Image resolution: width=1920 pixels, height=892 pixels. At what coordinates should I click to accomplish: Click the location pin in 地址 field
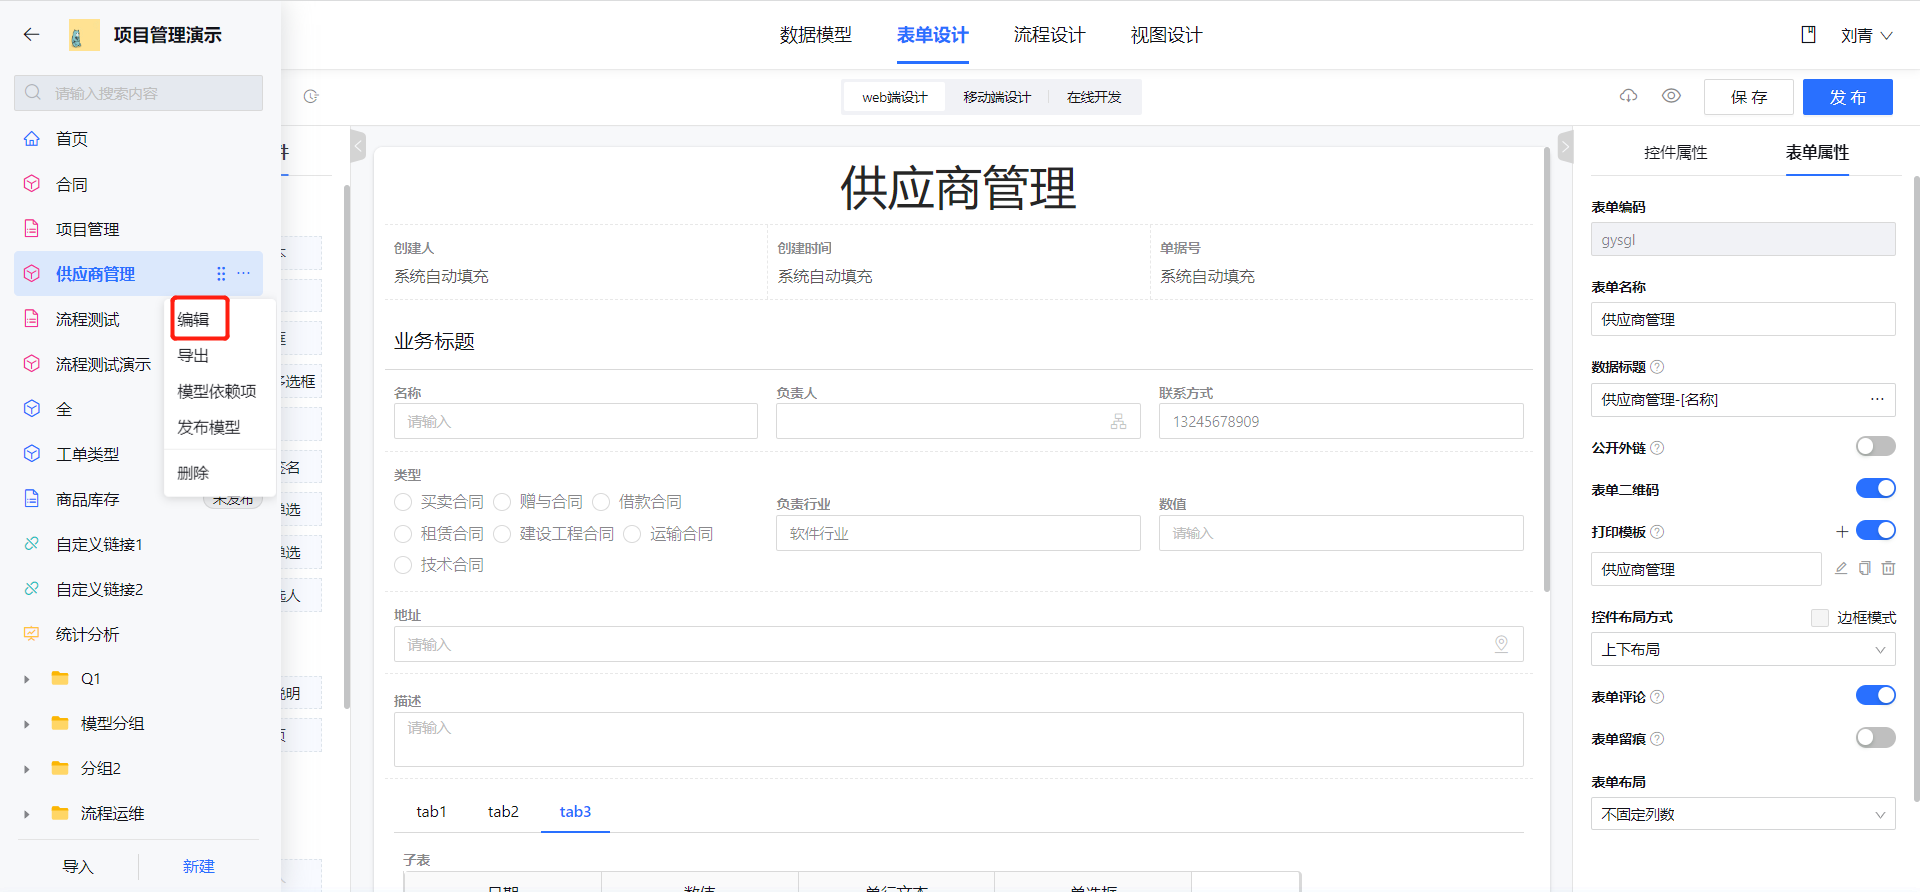click(x=1501, y=644)
